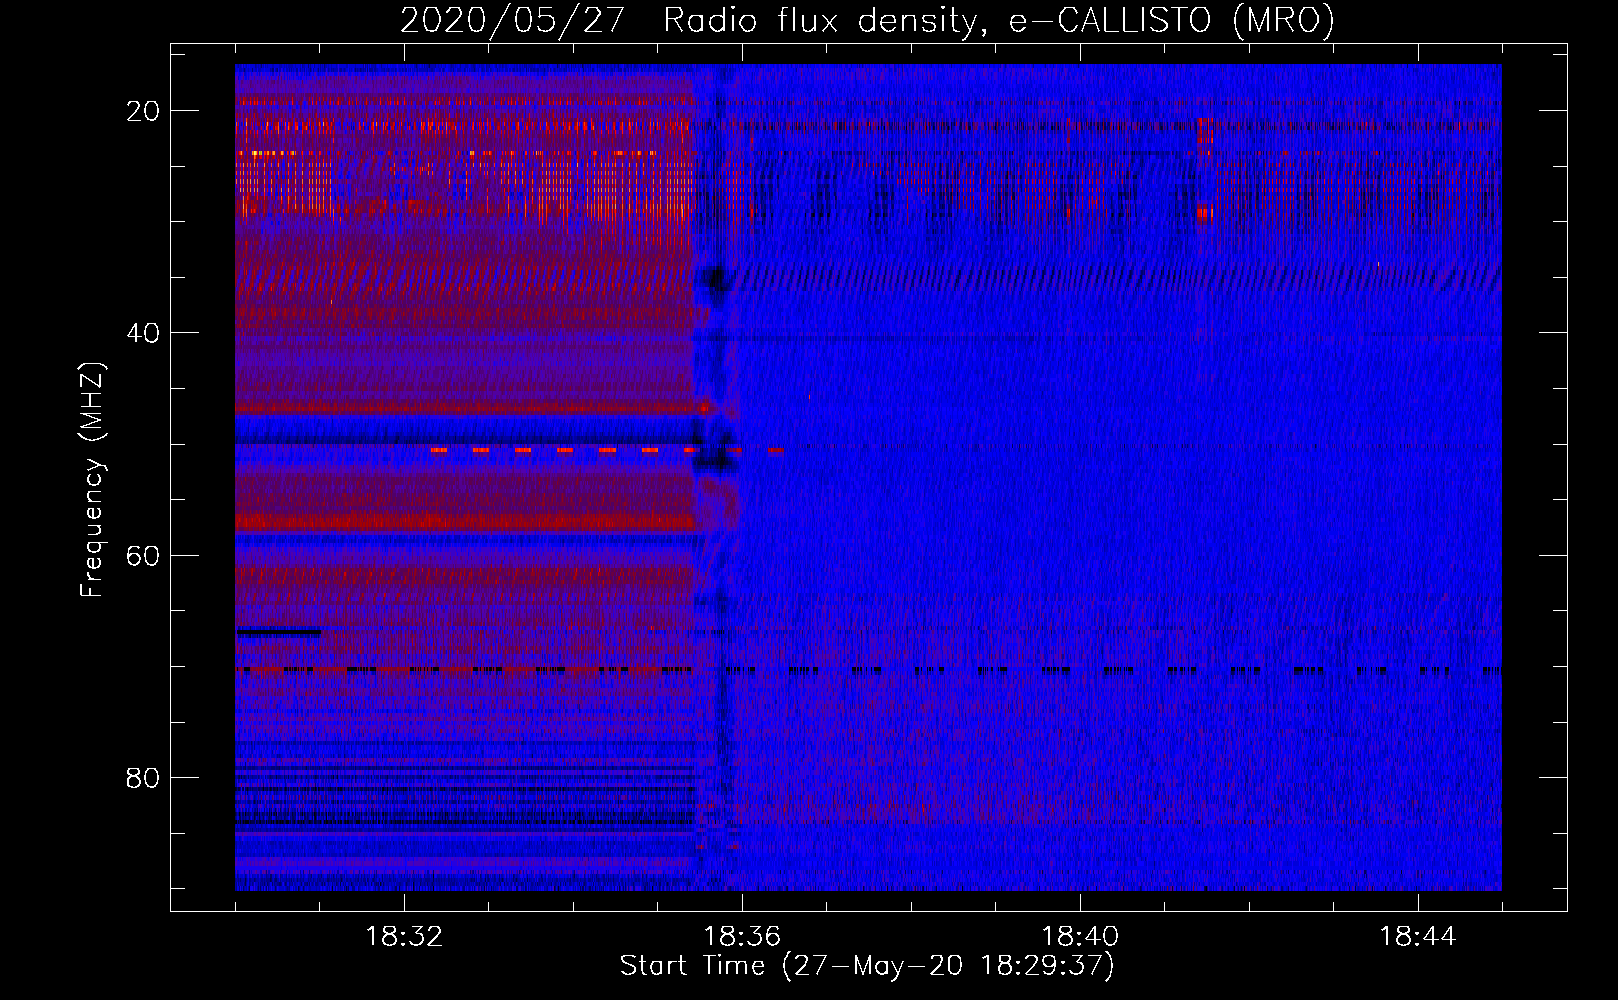Click the 'Frequency (MHZ)' axis label
1618x1000 pixels.
pos(92,480)
